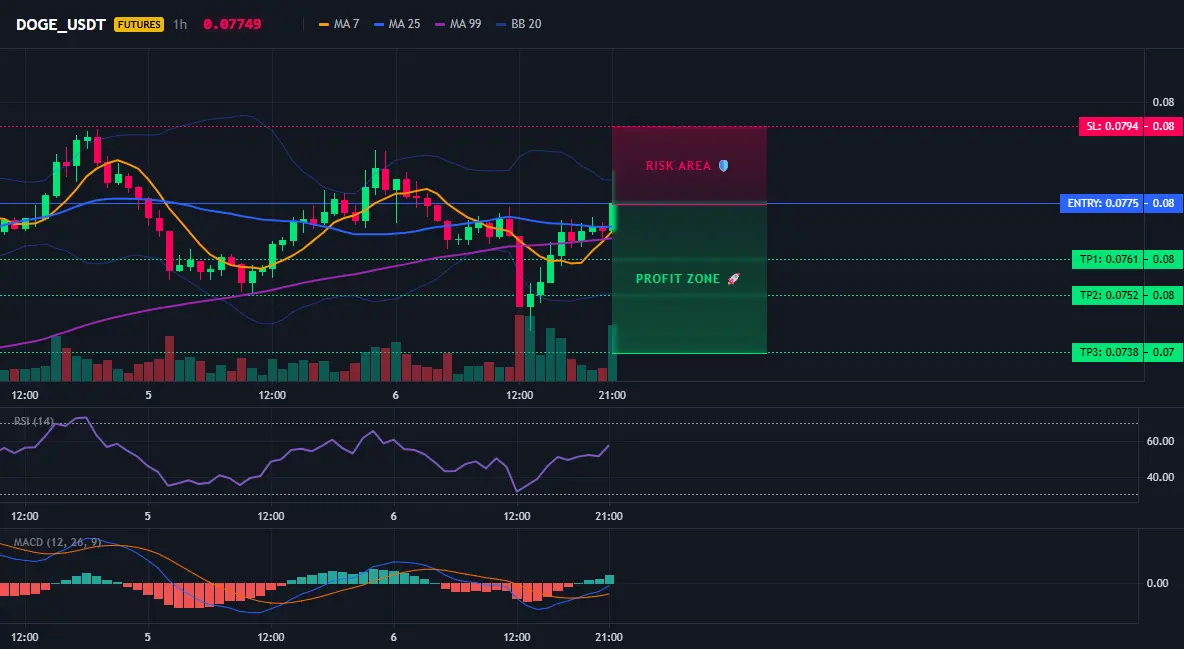The height and width of the screenshot is (649, 1184).
Task: Toggle the BB 20 legend item
Action: click(519, 24)
